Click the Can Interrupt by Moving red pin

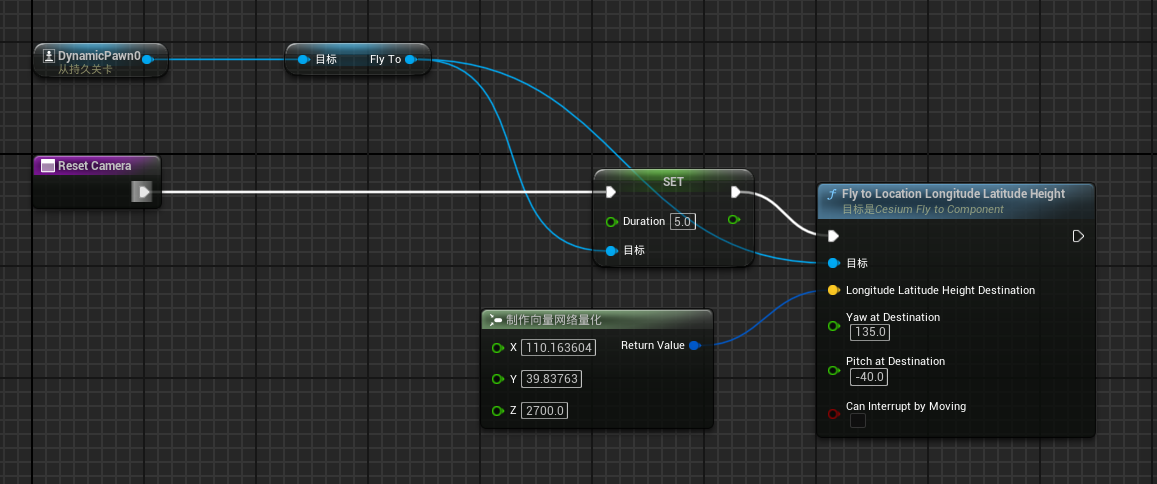[x=834, y=414]
